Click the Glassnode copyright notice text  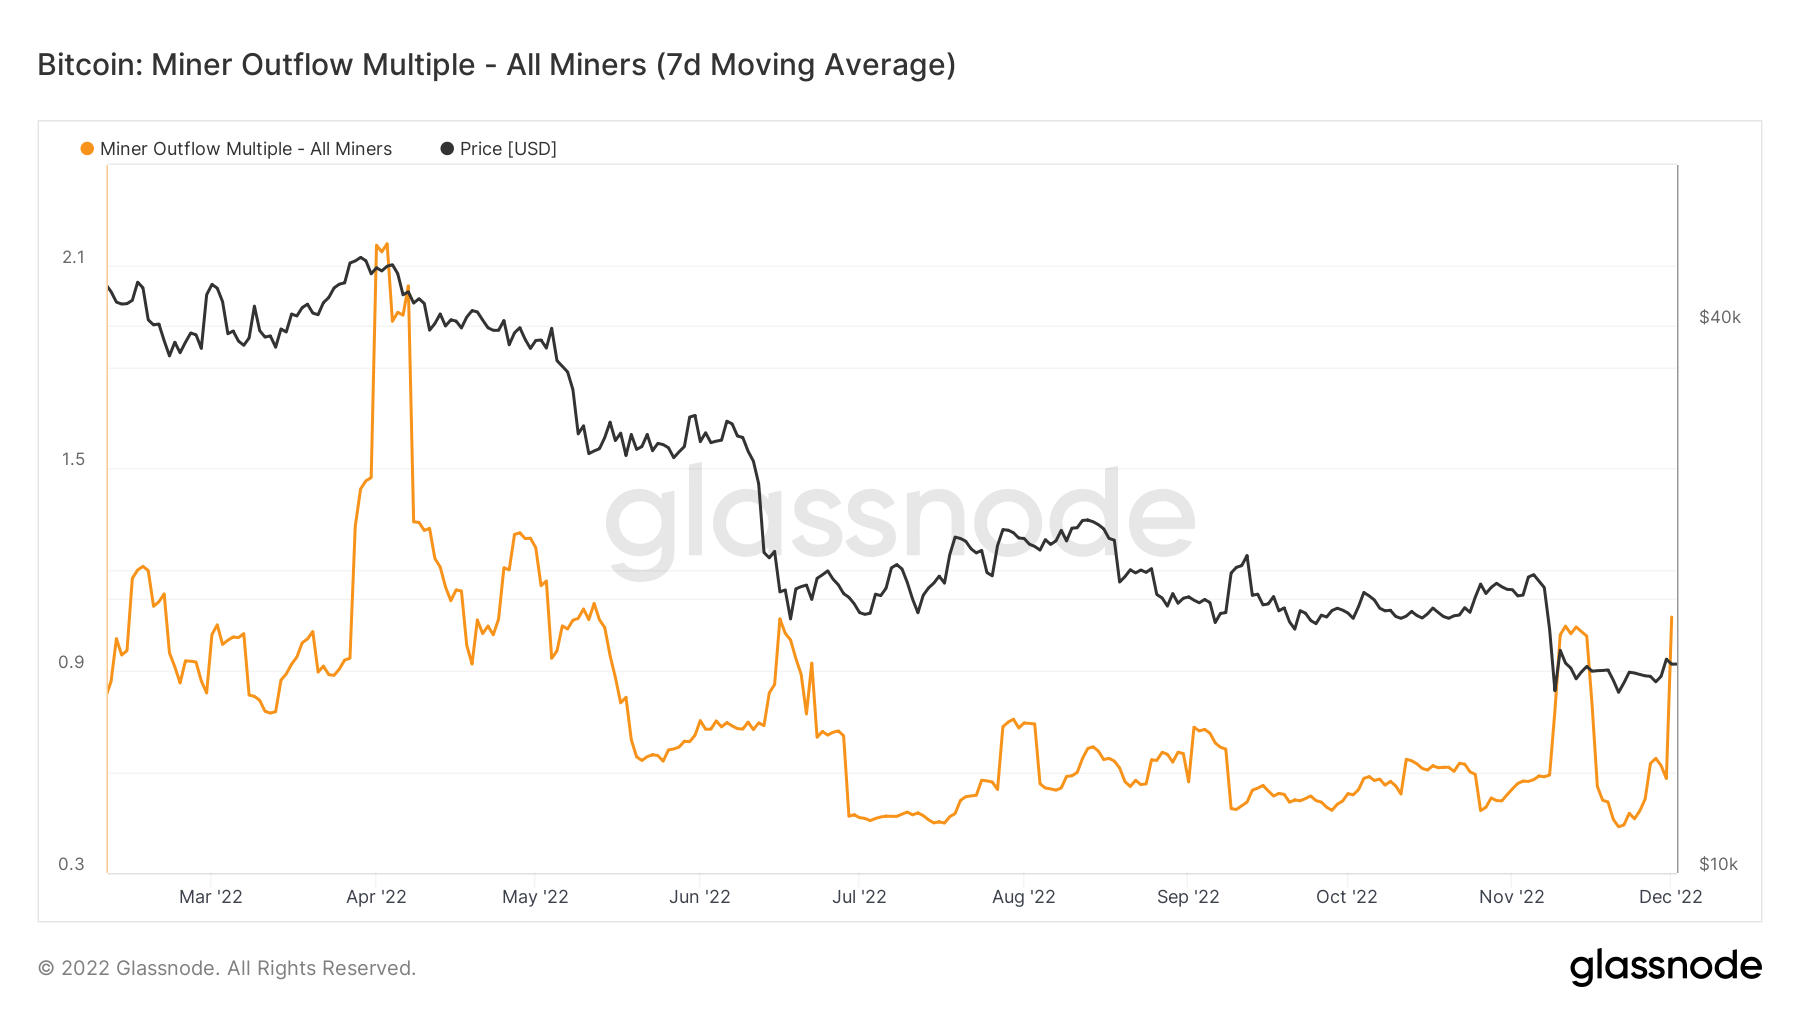(x=227, y=968)
